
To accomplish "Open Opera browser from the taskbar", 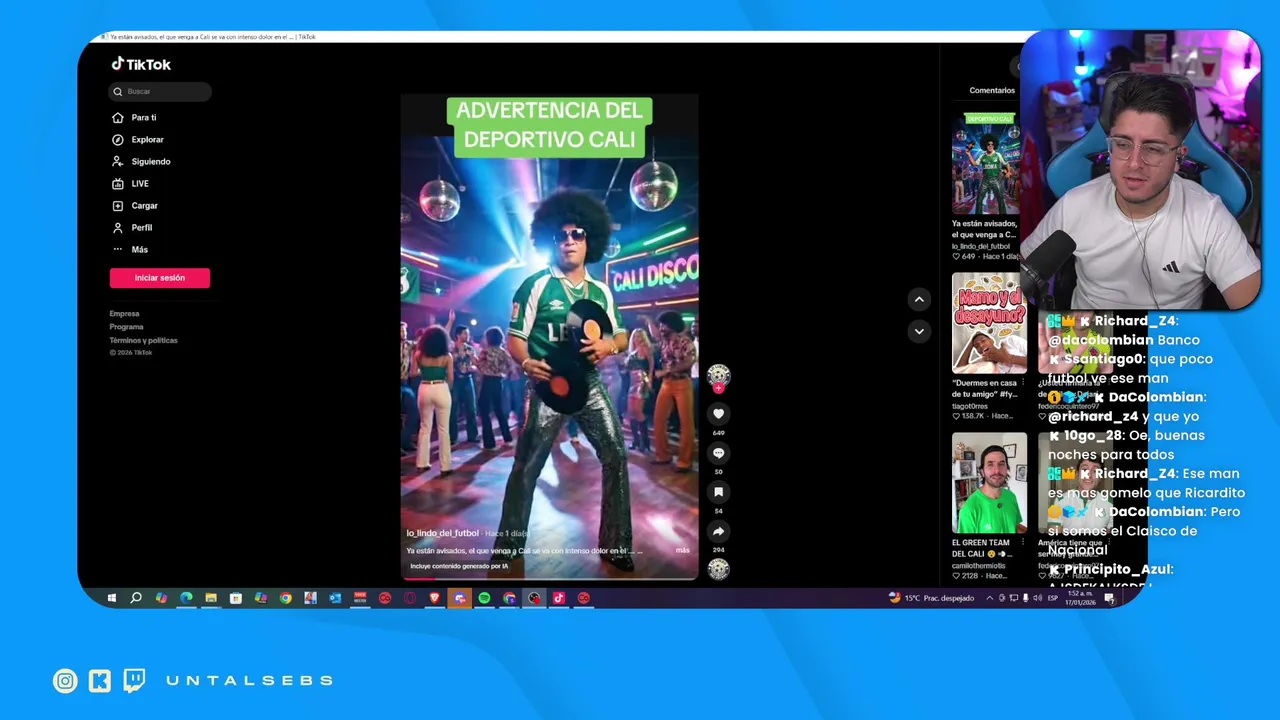I will (410, 598).
